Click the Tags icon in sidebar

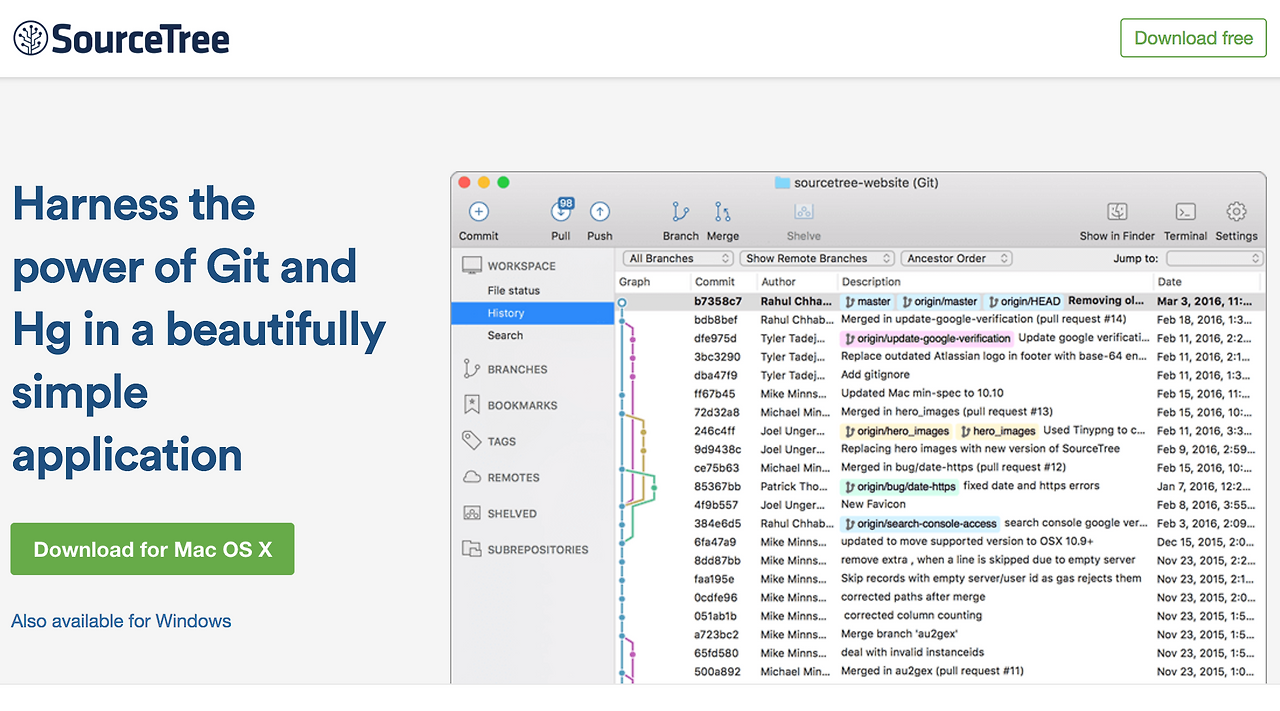coord(471,441)
